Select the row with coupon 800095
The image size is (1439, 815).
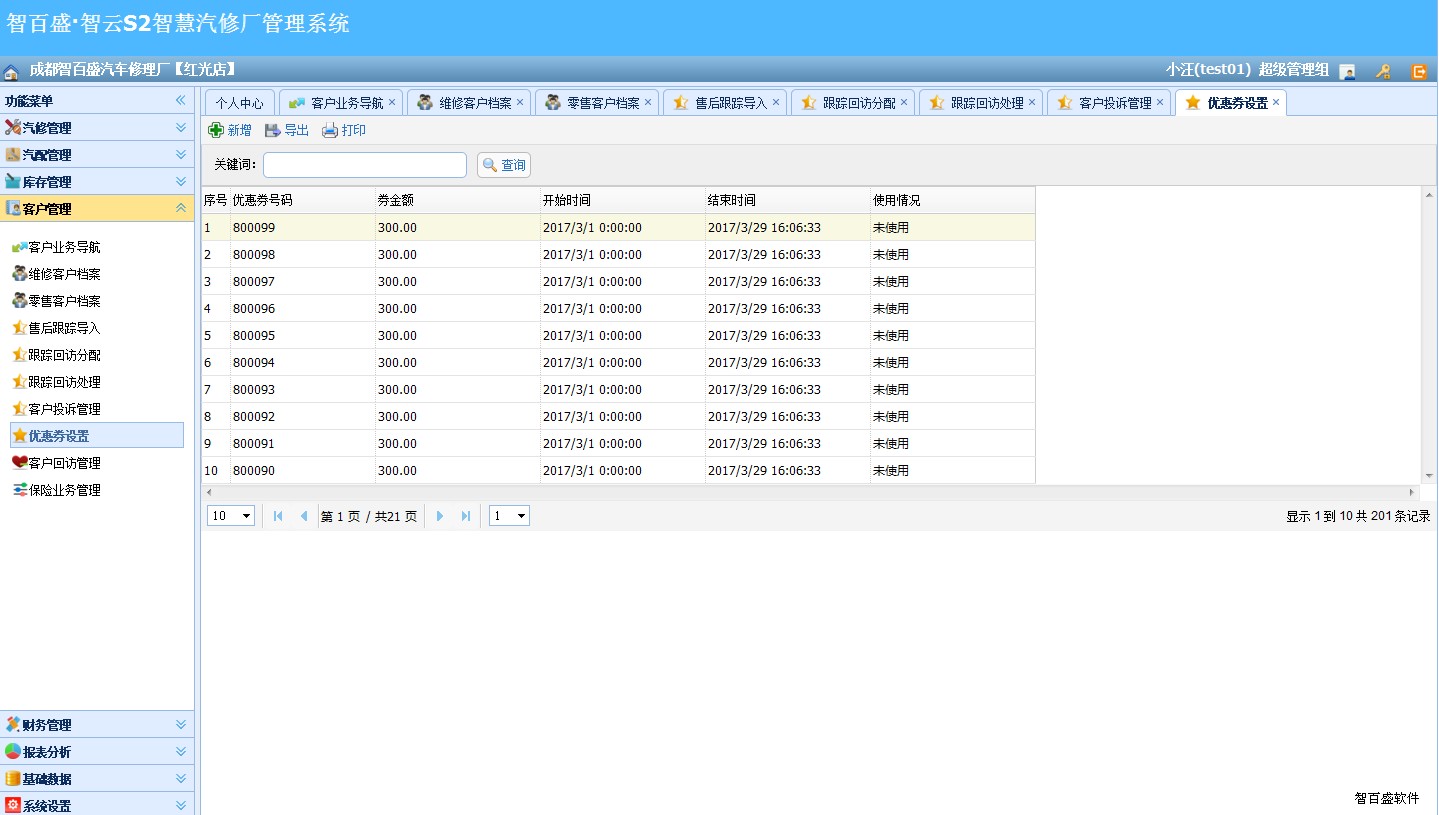[x=618, y=335]
